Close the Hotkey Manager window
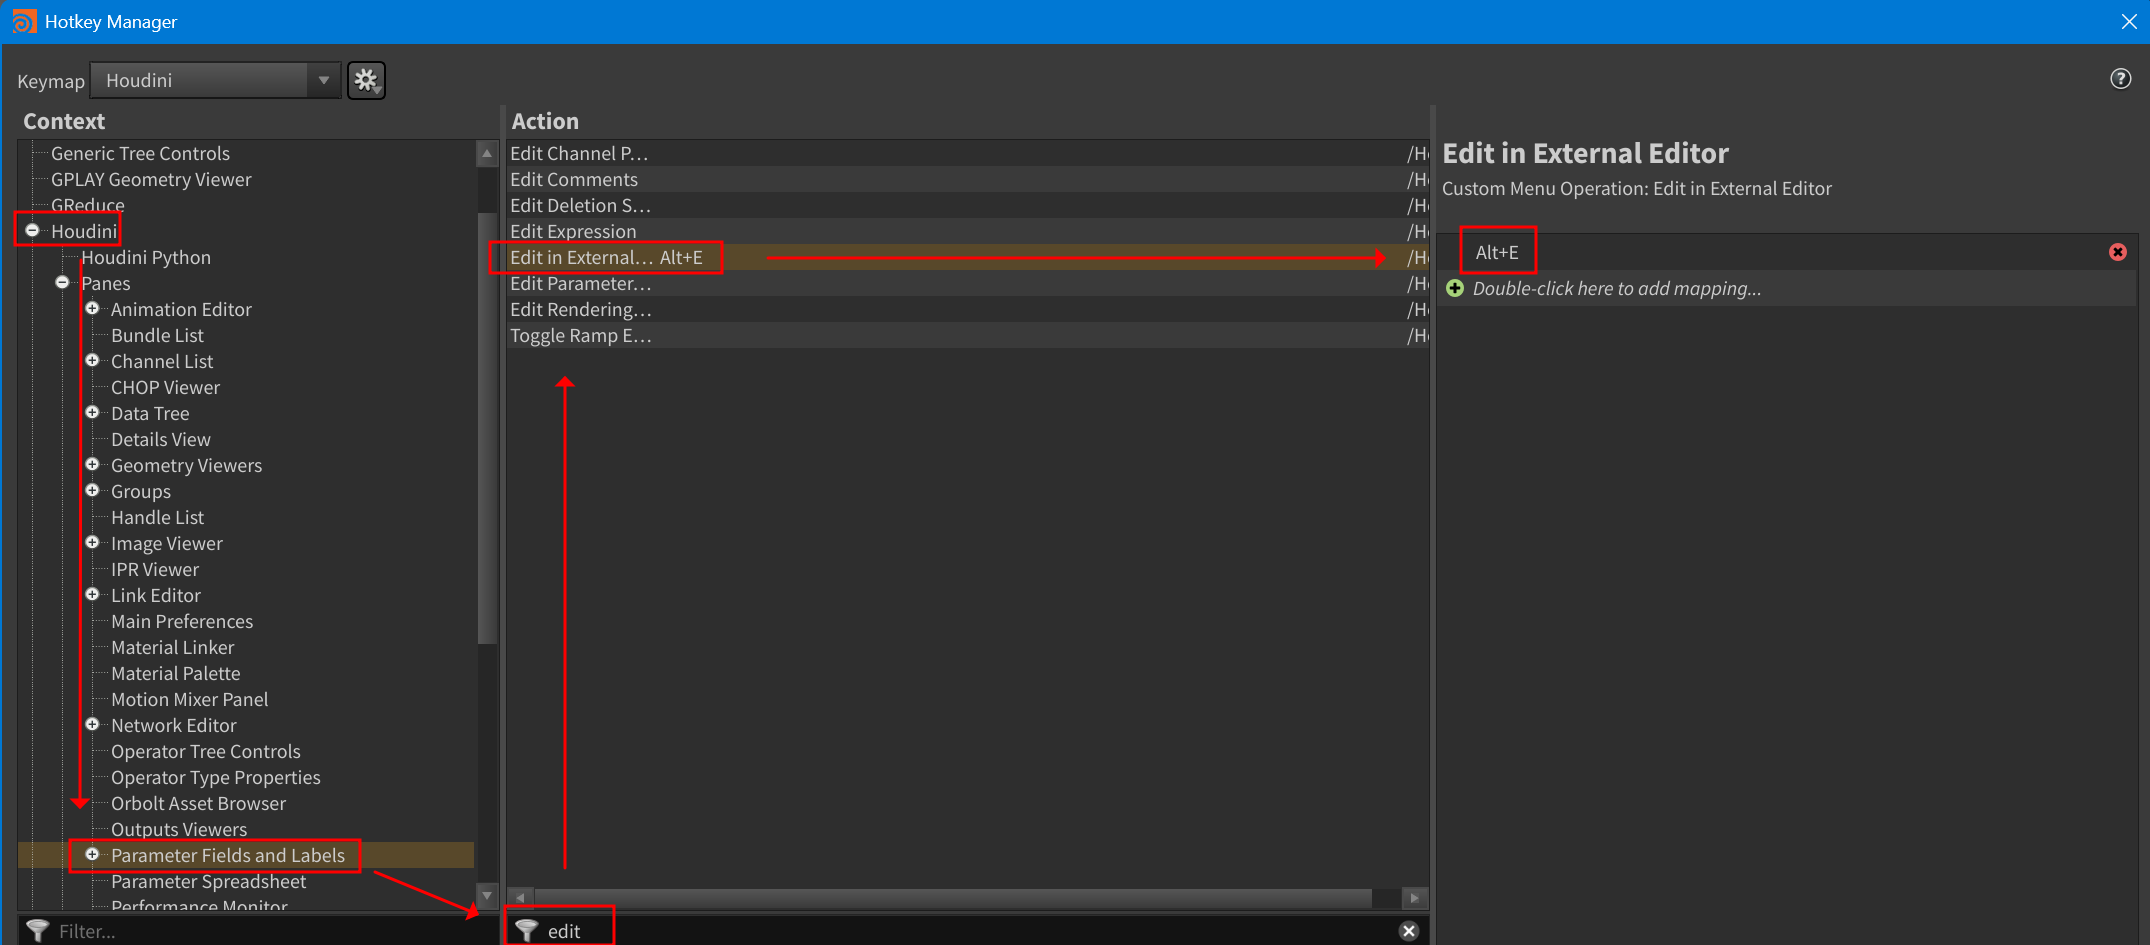Viewport: 2150px width, 945px height. (2129, 21)
